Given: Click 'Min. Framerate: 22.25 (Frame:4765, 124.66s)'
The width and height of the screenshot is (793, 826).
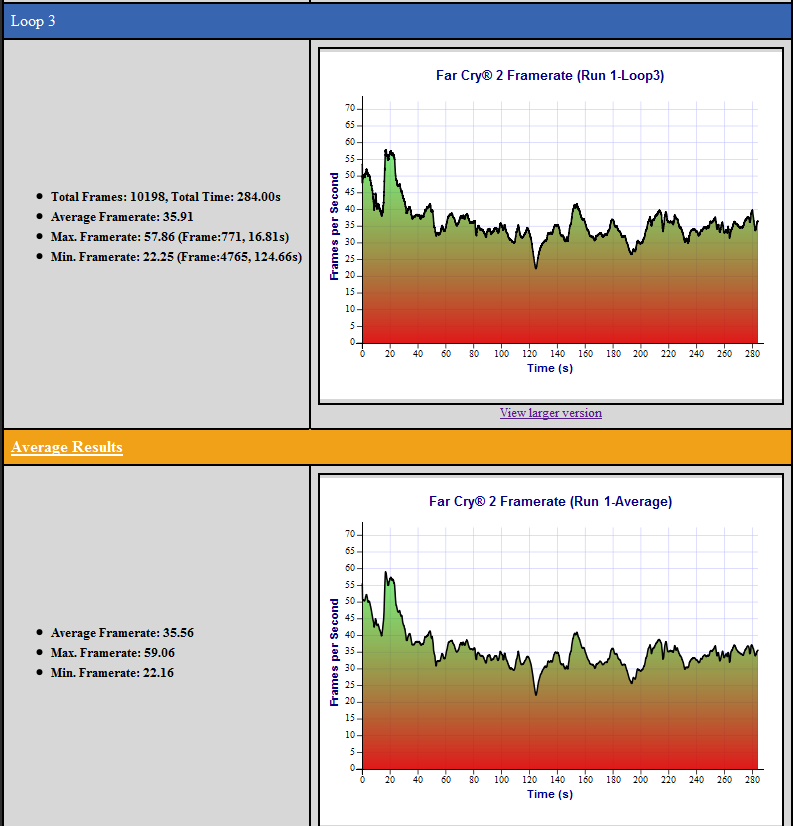Looking at the screenshot, I should point(176,257).
